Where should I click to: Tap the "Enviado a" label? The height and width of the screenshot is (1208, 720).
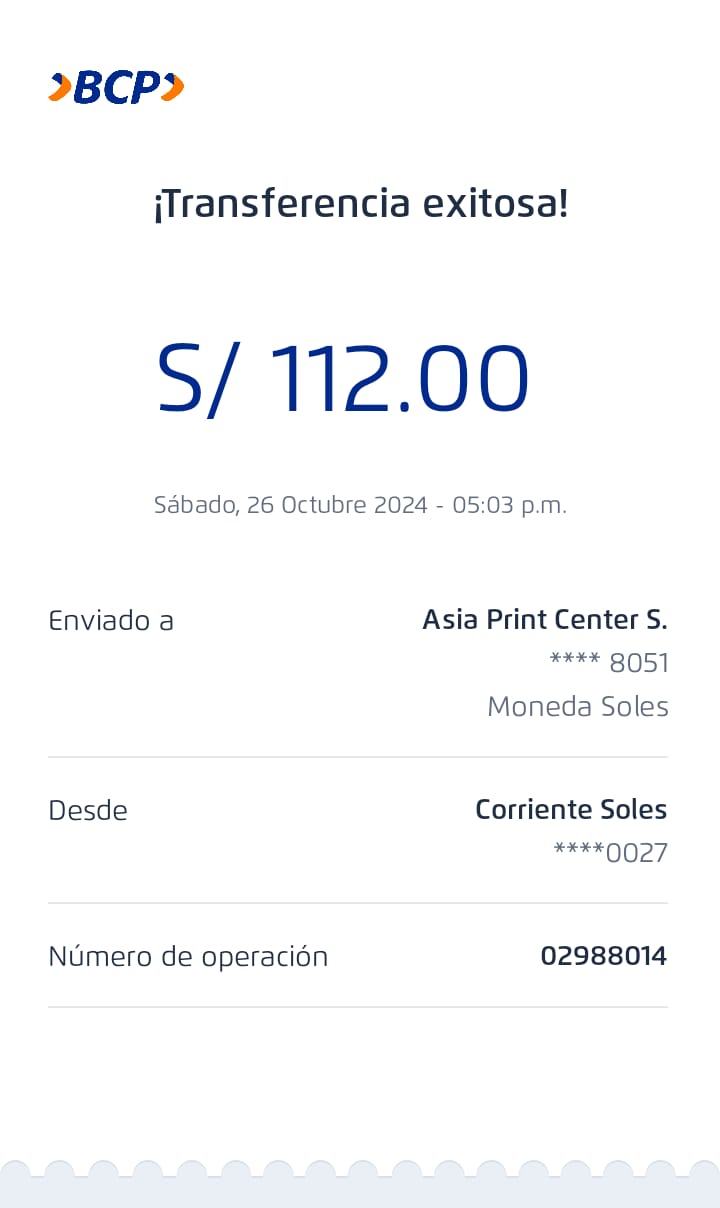pos(111,621)
